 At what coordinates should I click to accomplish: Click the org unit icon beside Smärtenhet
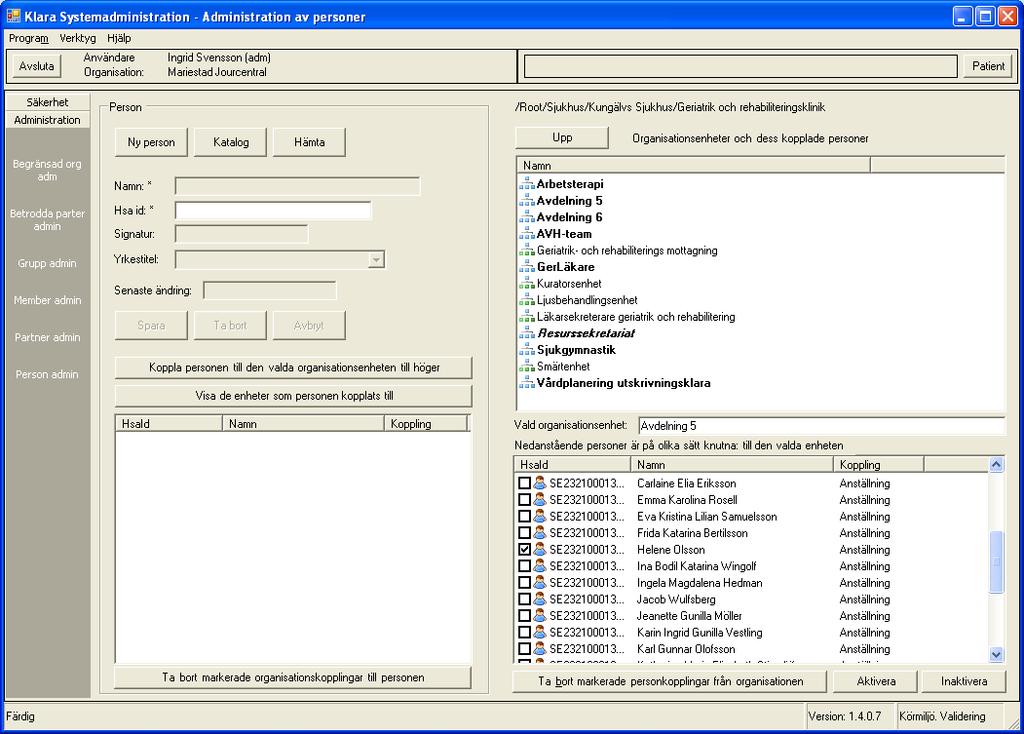tap(527, 366)
